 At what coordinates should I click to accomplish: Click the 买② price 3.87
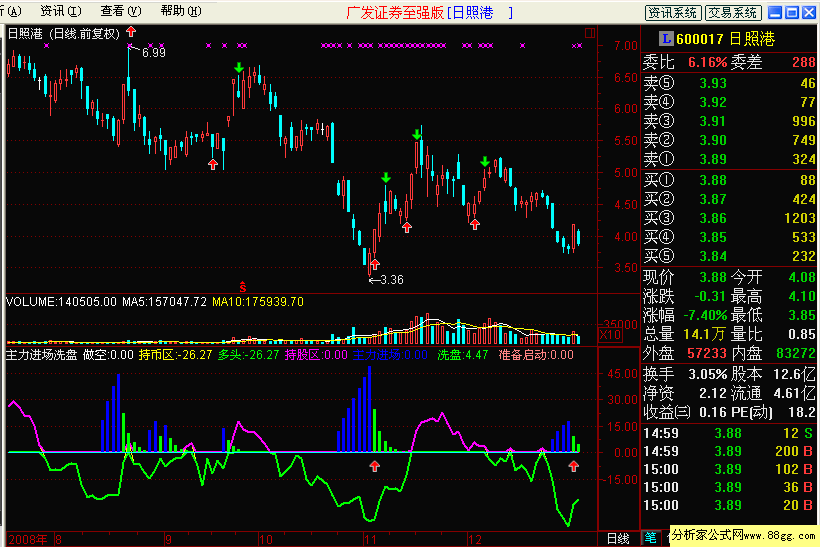(713, 199)
